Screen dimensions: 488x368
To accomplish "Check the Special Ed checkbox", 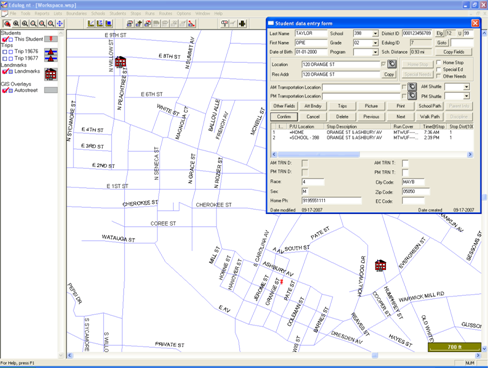I will [x=439, y=69].
